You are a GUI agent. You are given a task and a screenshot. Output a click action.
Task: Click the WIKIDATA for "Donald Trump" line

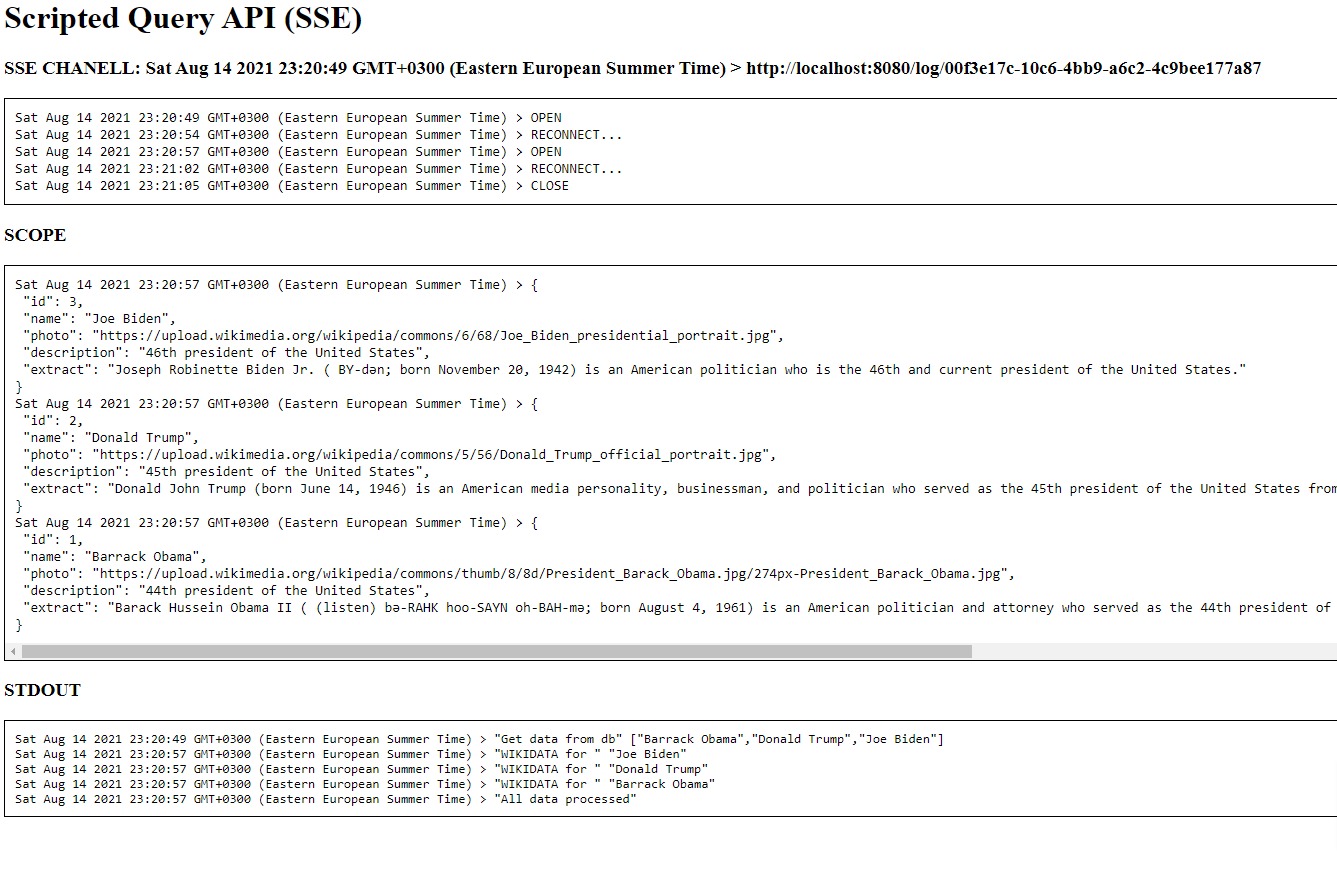(361, 770)
